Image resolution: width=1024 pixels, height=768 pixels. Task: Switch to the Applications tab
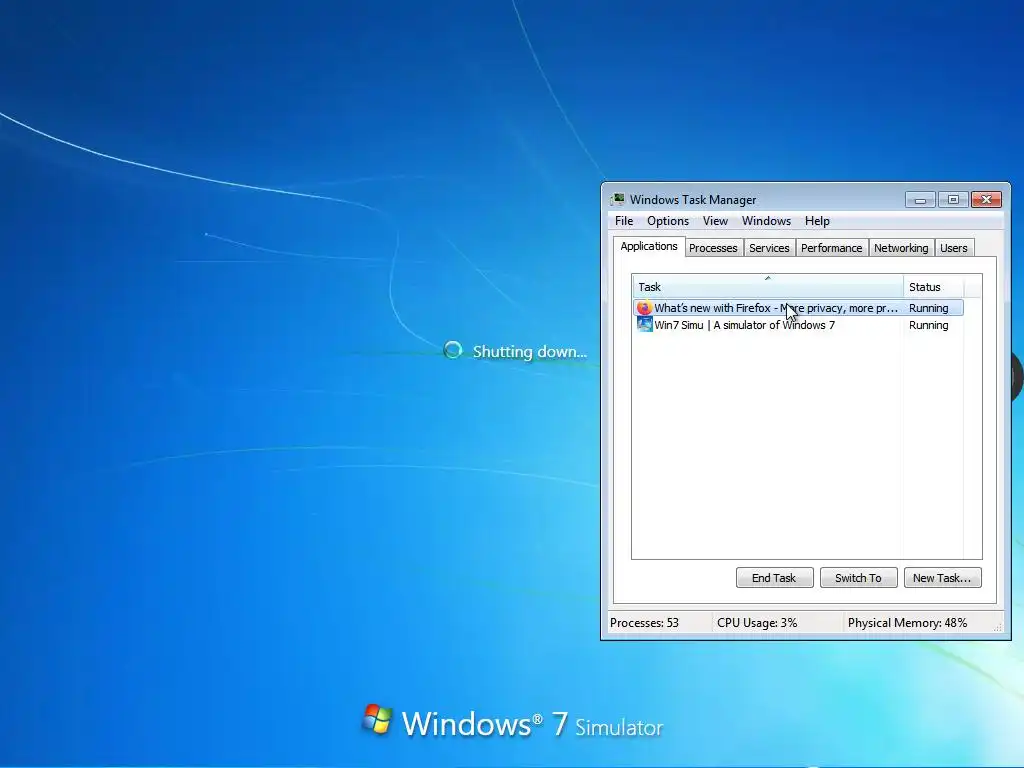tap(648, 246)
